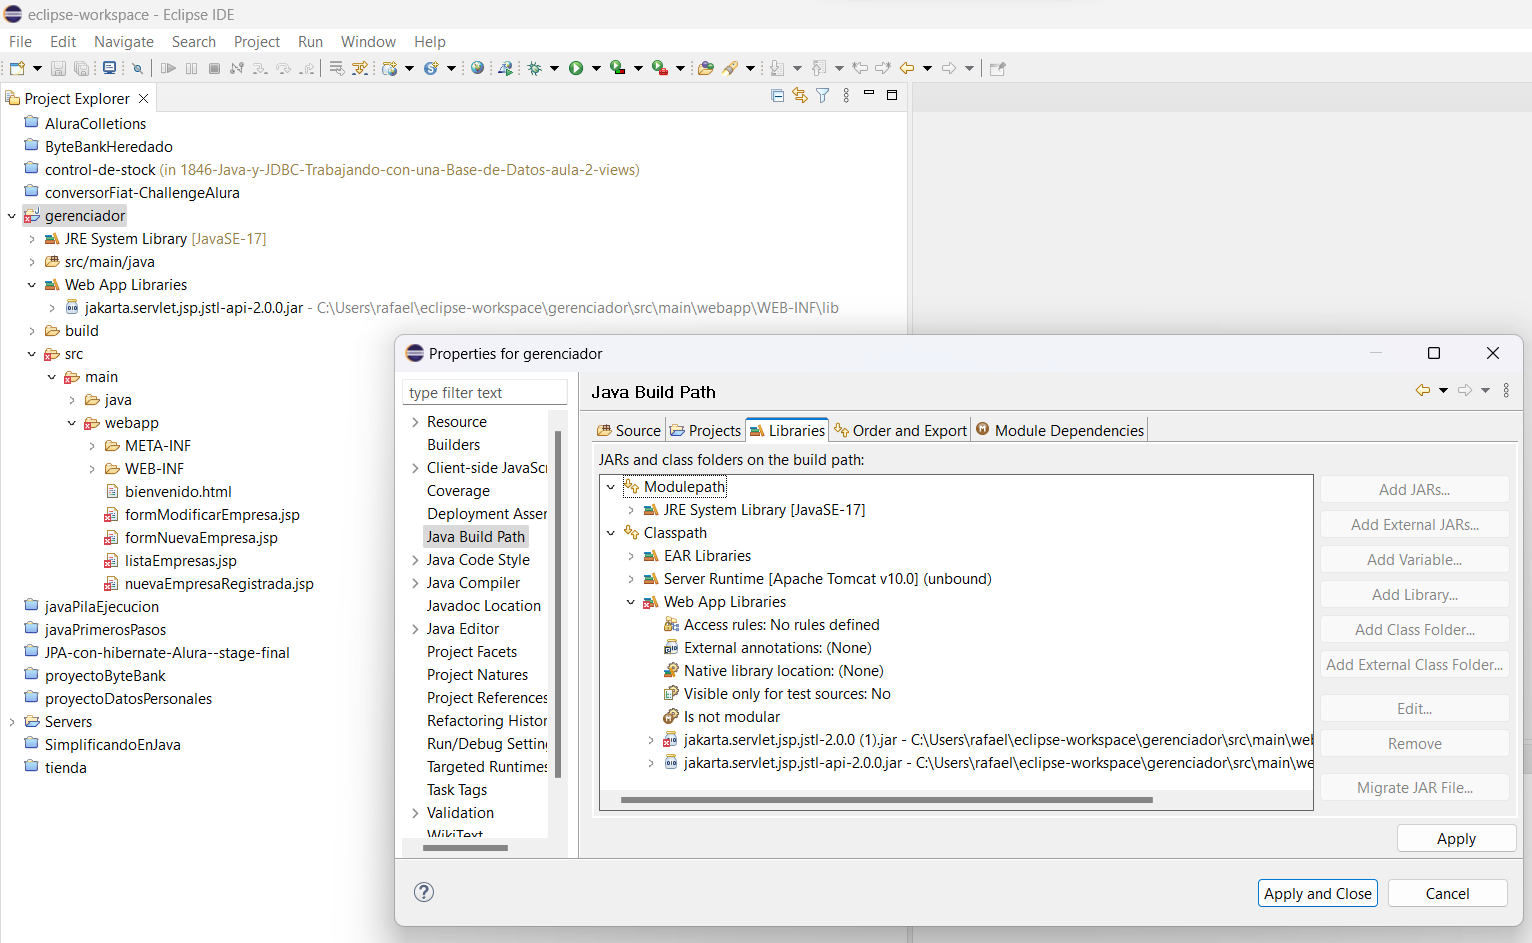
Task: Switch to Module Dependencies tab
Action: [1060, 430]
